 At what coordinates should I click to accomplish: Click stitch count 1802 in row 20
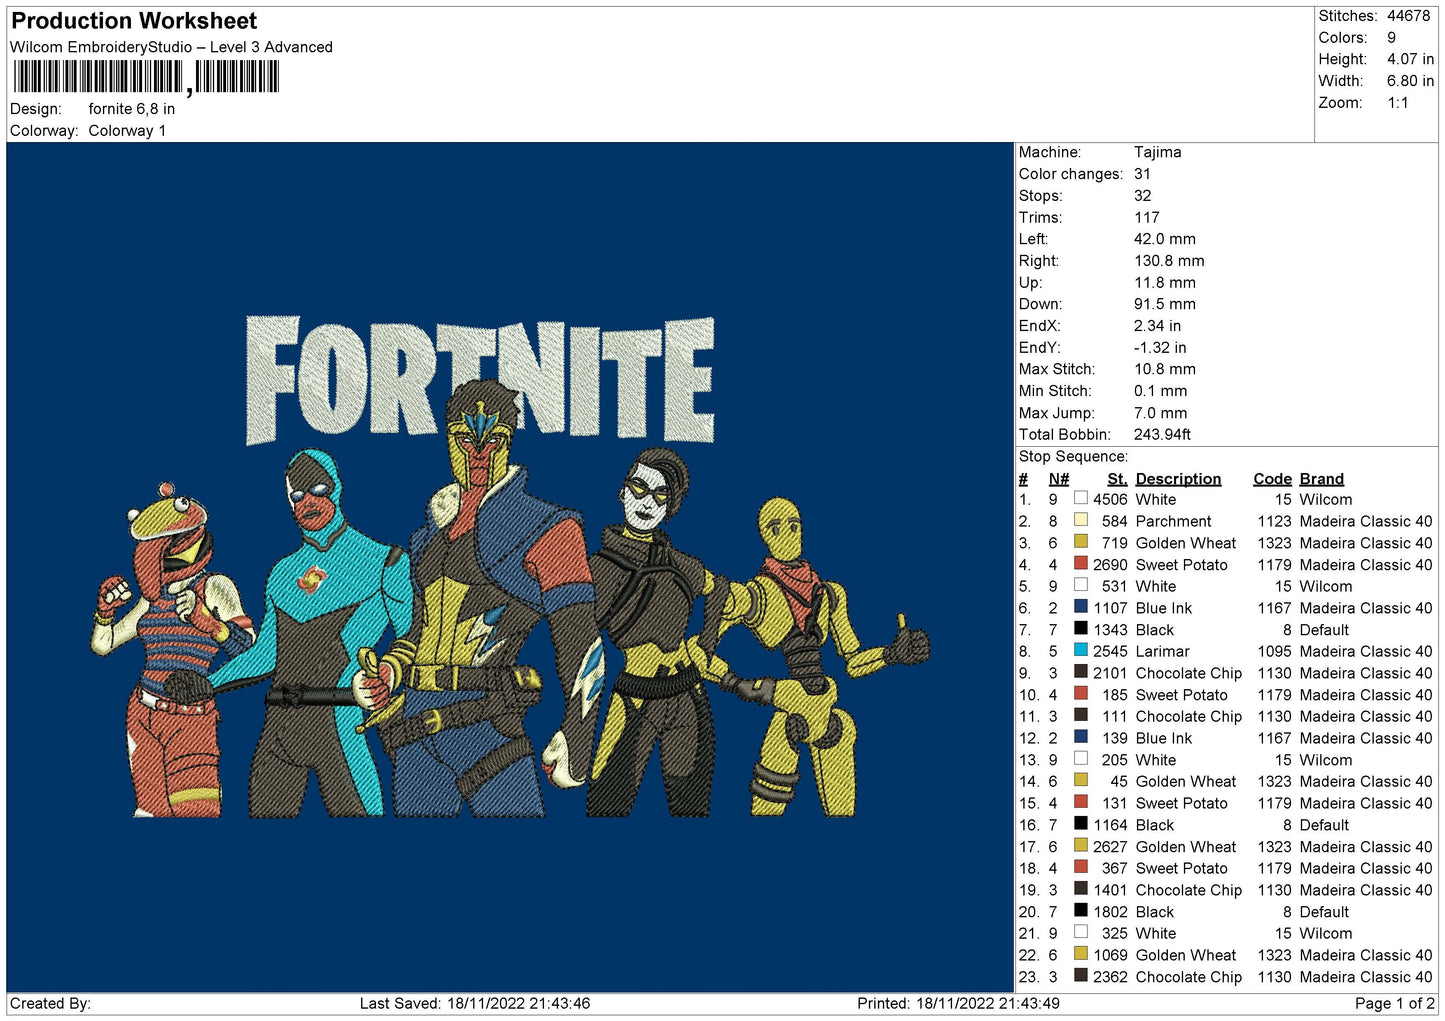[1110, 912]
